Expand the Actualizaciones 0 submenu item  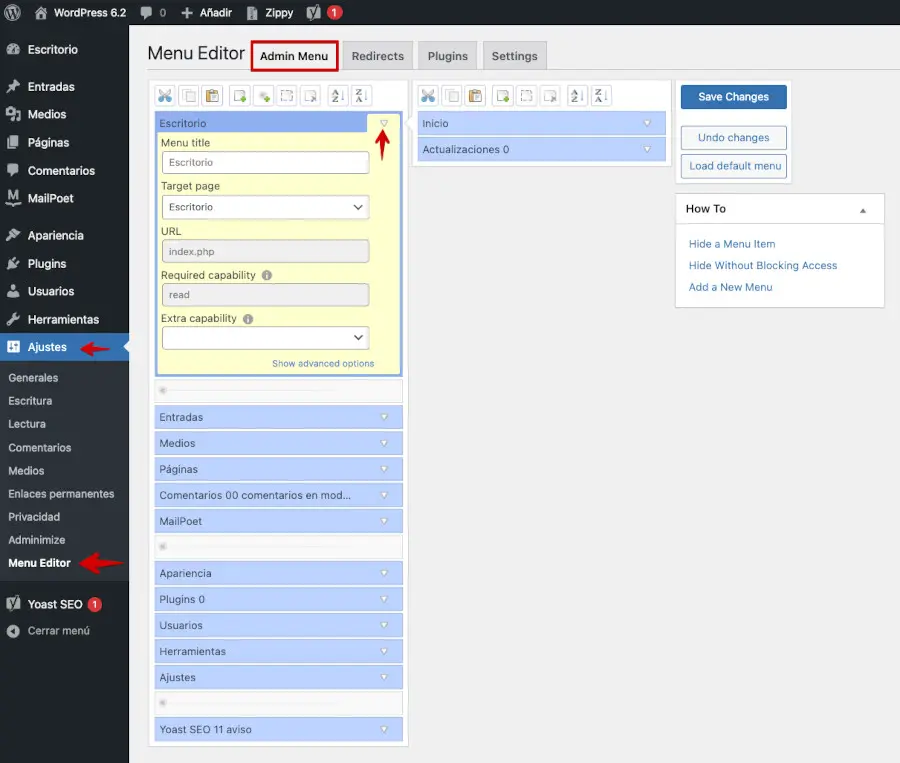pos(647,149)
